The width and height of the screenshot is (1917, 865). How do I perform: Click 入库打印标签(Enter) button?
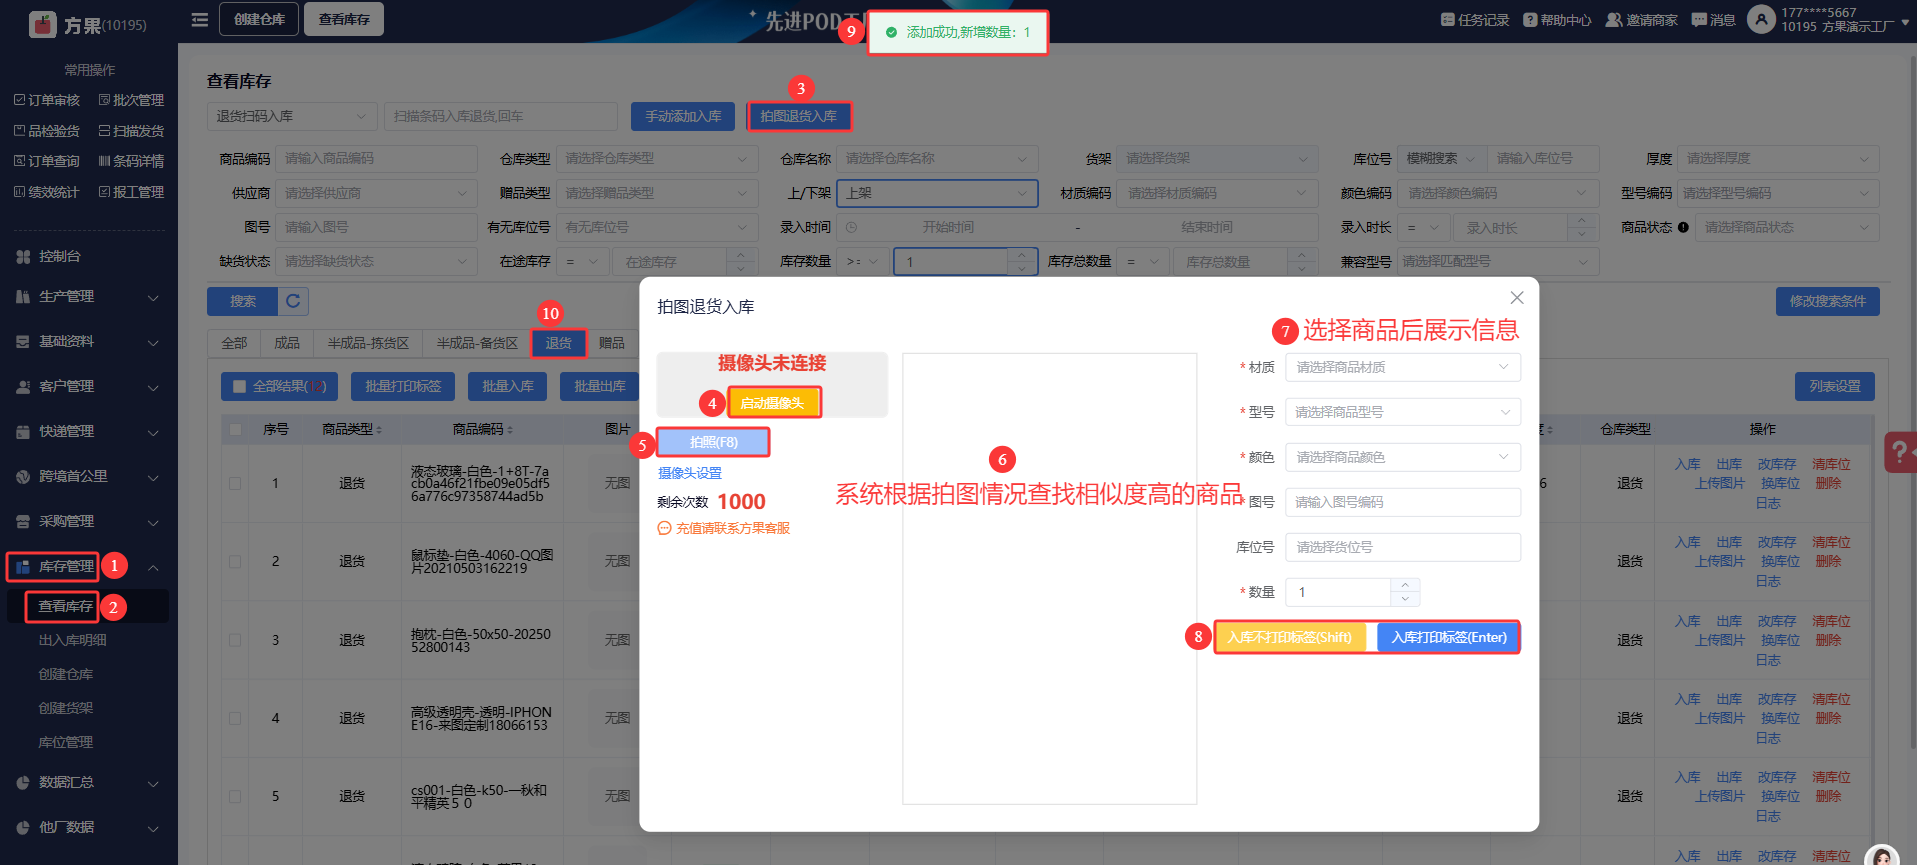pos(1449,637)
